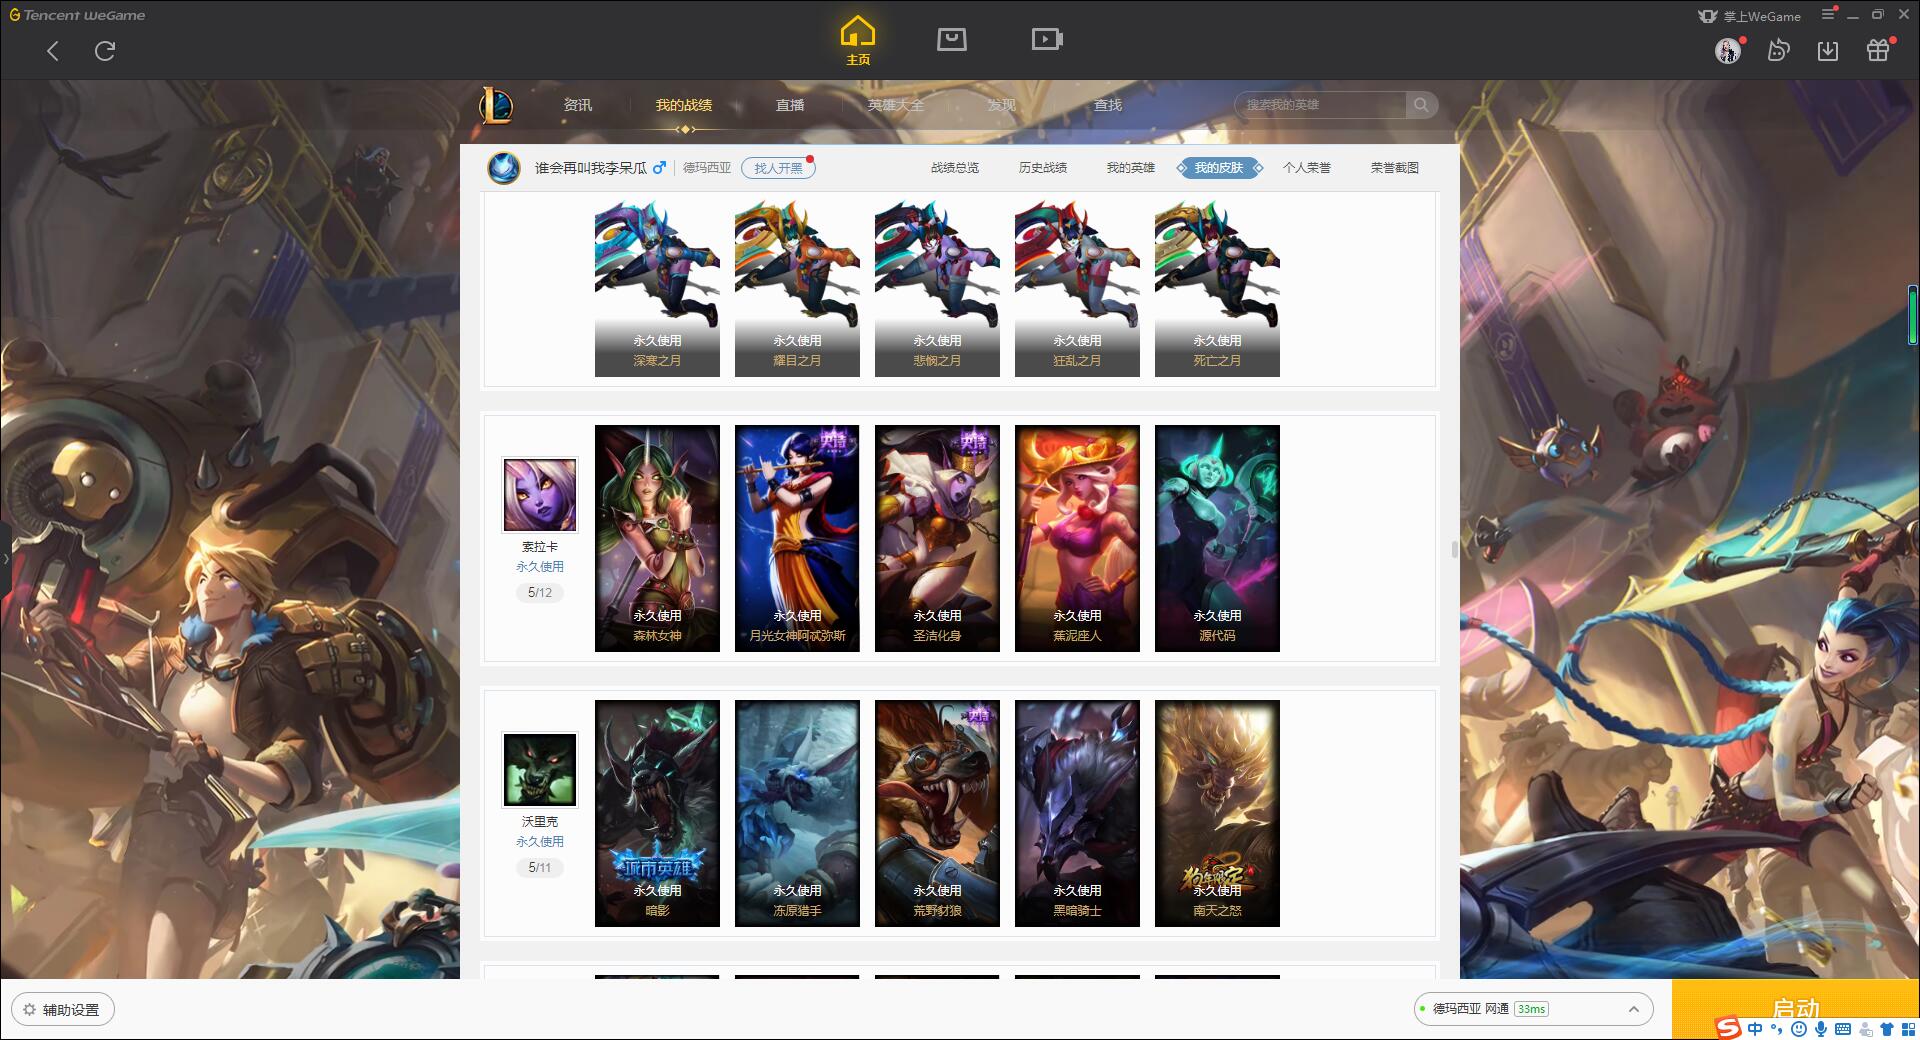The width and height of the screenshot is (1920, 1040).
Task: Open the 荒野豺狼 skin card
Action: (937, 813)
